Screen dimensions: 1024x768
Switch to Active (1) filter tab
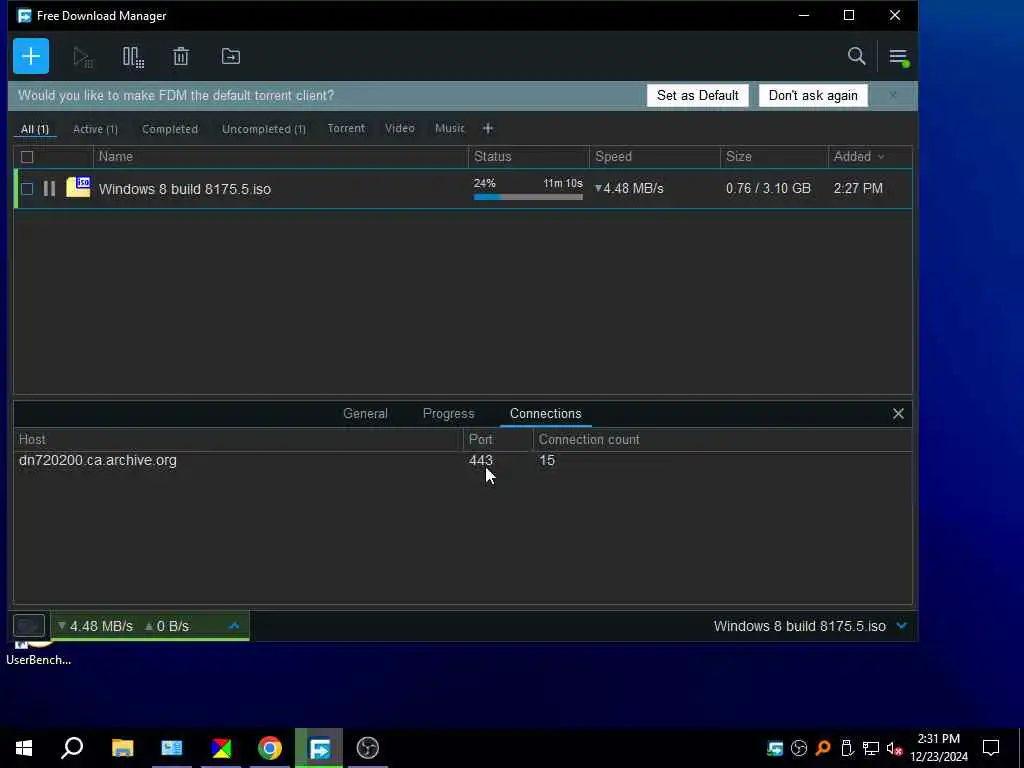(95, 129)
